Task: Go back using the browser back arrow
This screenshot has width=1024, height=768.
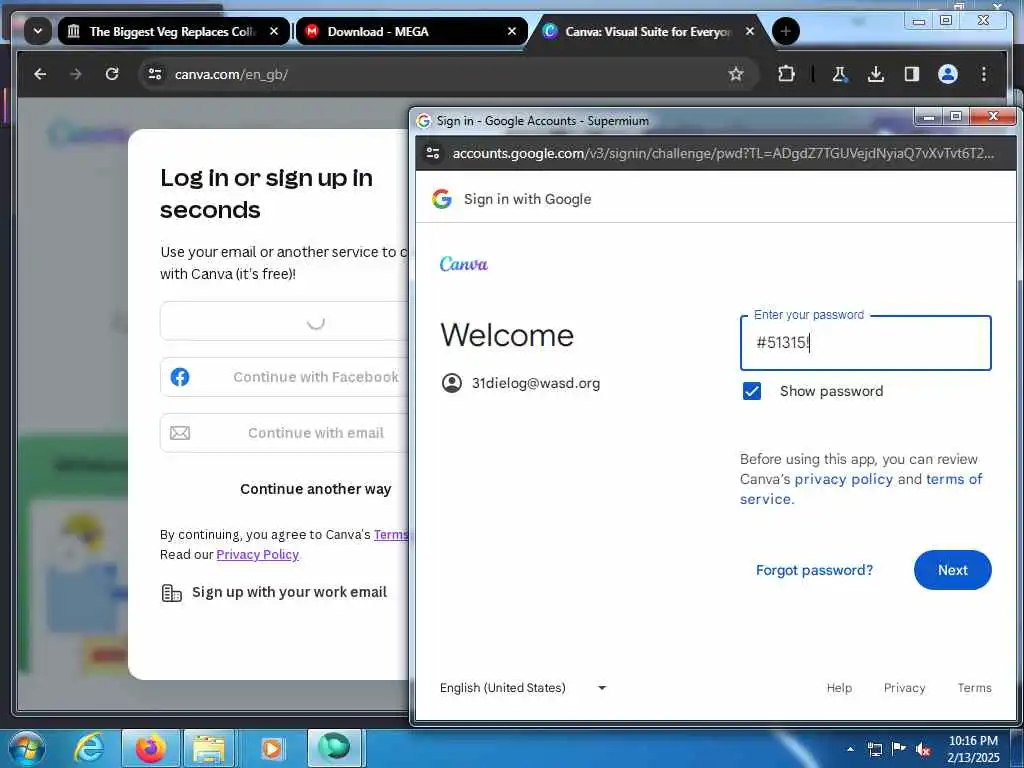Action: [x=40, y=74]
